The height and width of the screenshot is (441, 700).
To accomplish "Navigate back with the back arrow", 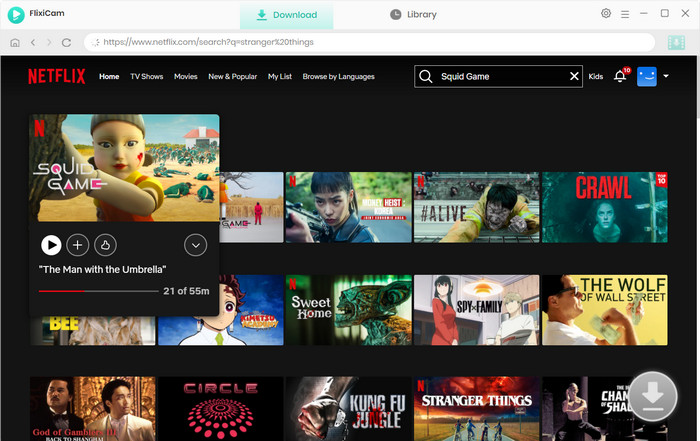I will click(33, 42).
